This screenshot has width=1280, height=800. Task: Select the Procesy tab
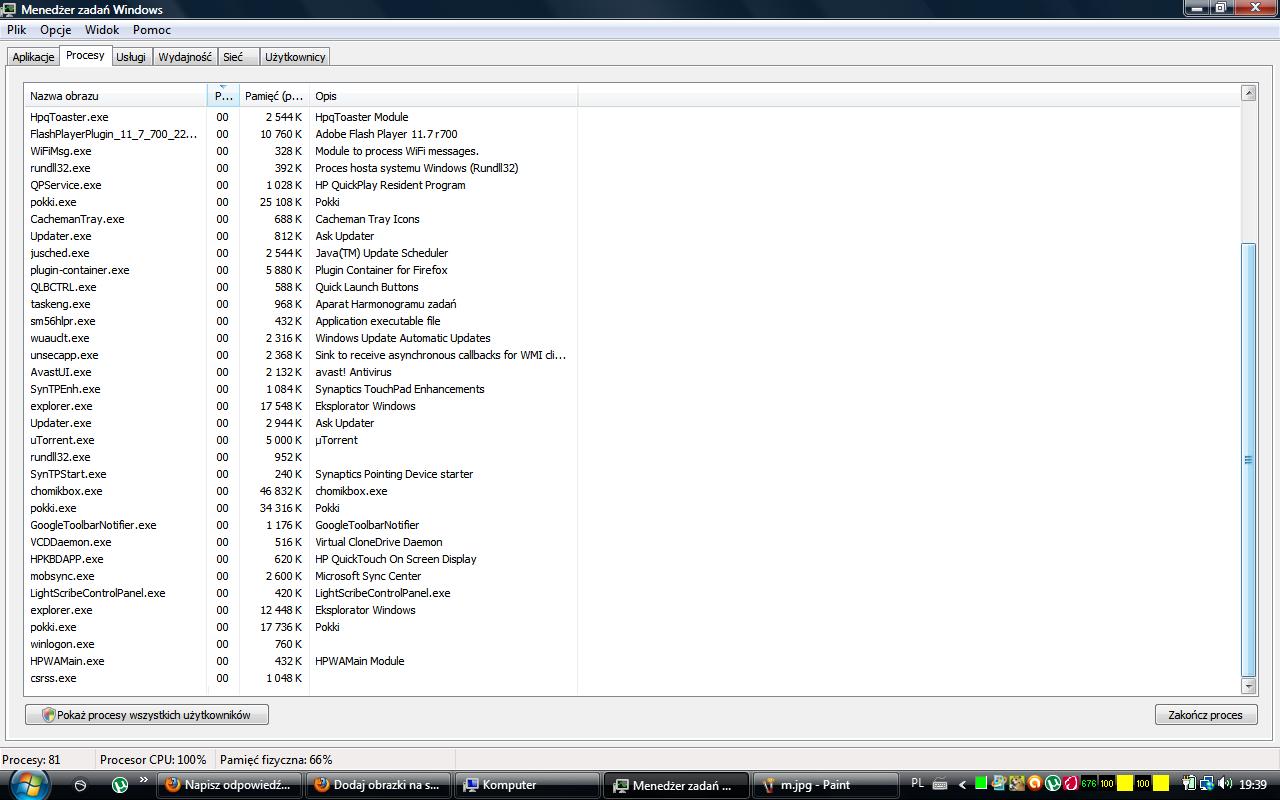[x=85, y=55]
